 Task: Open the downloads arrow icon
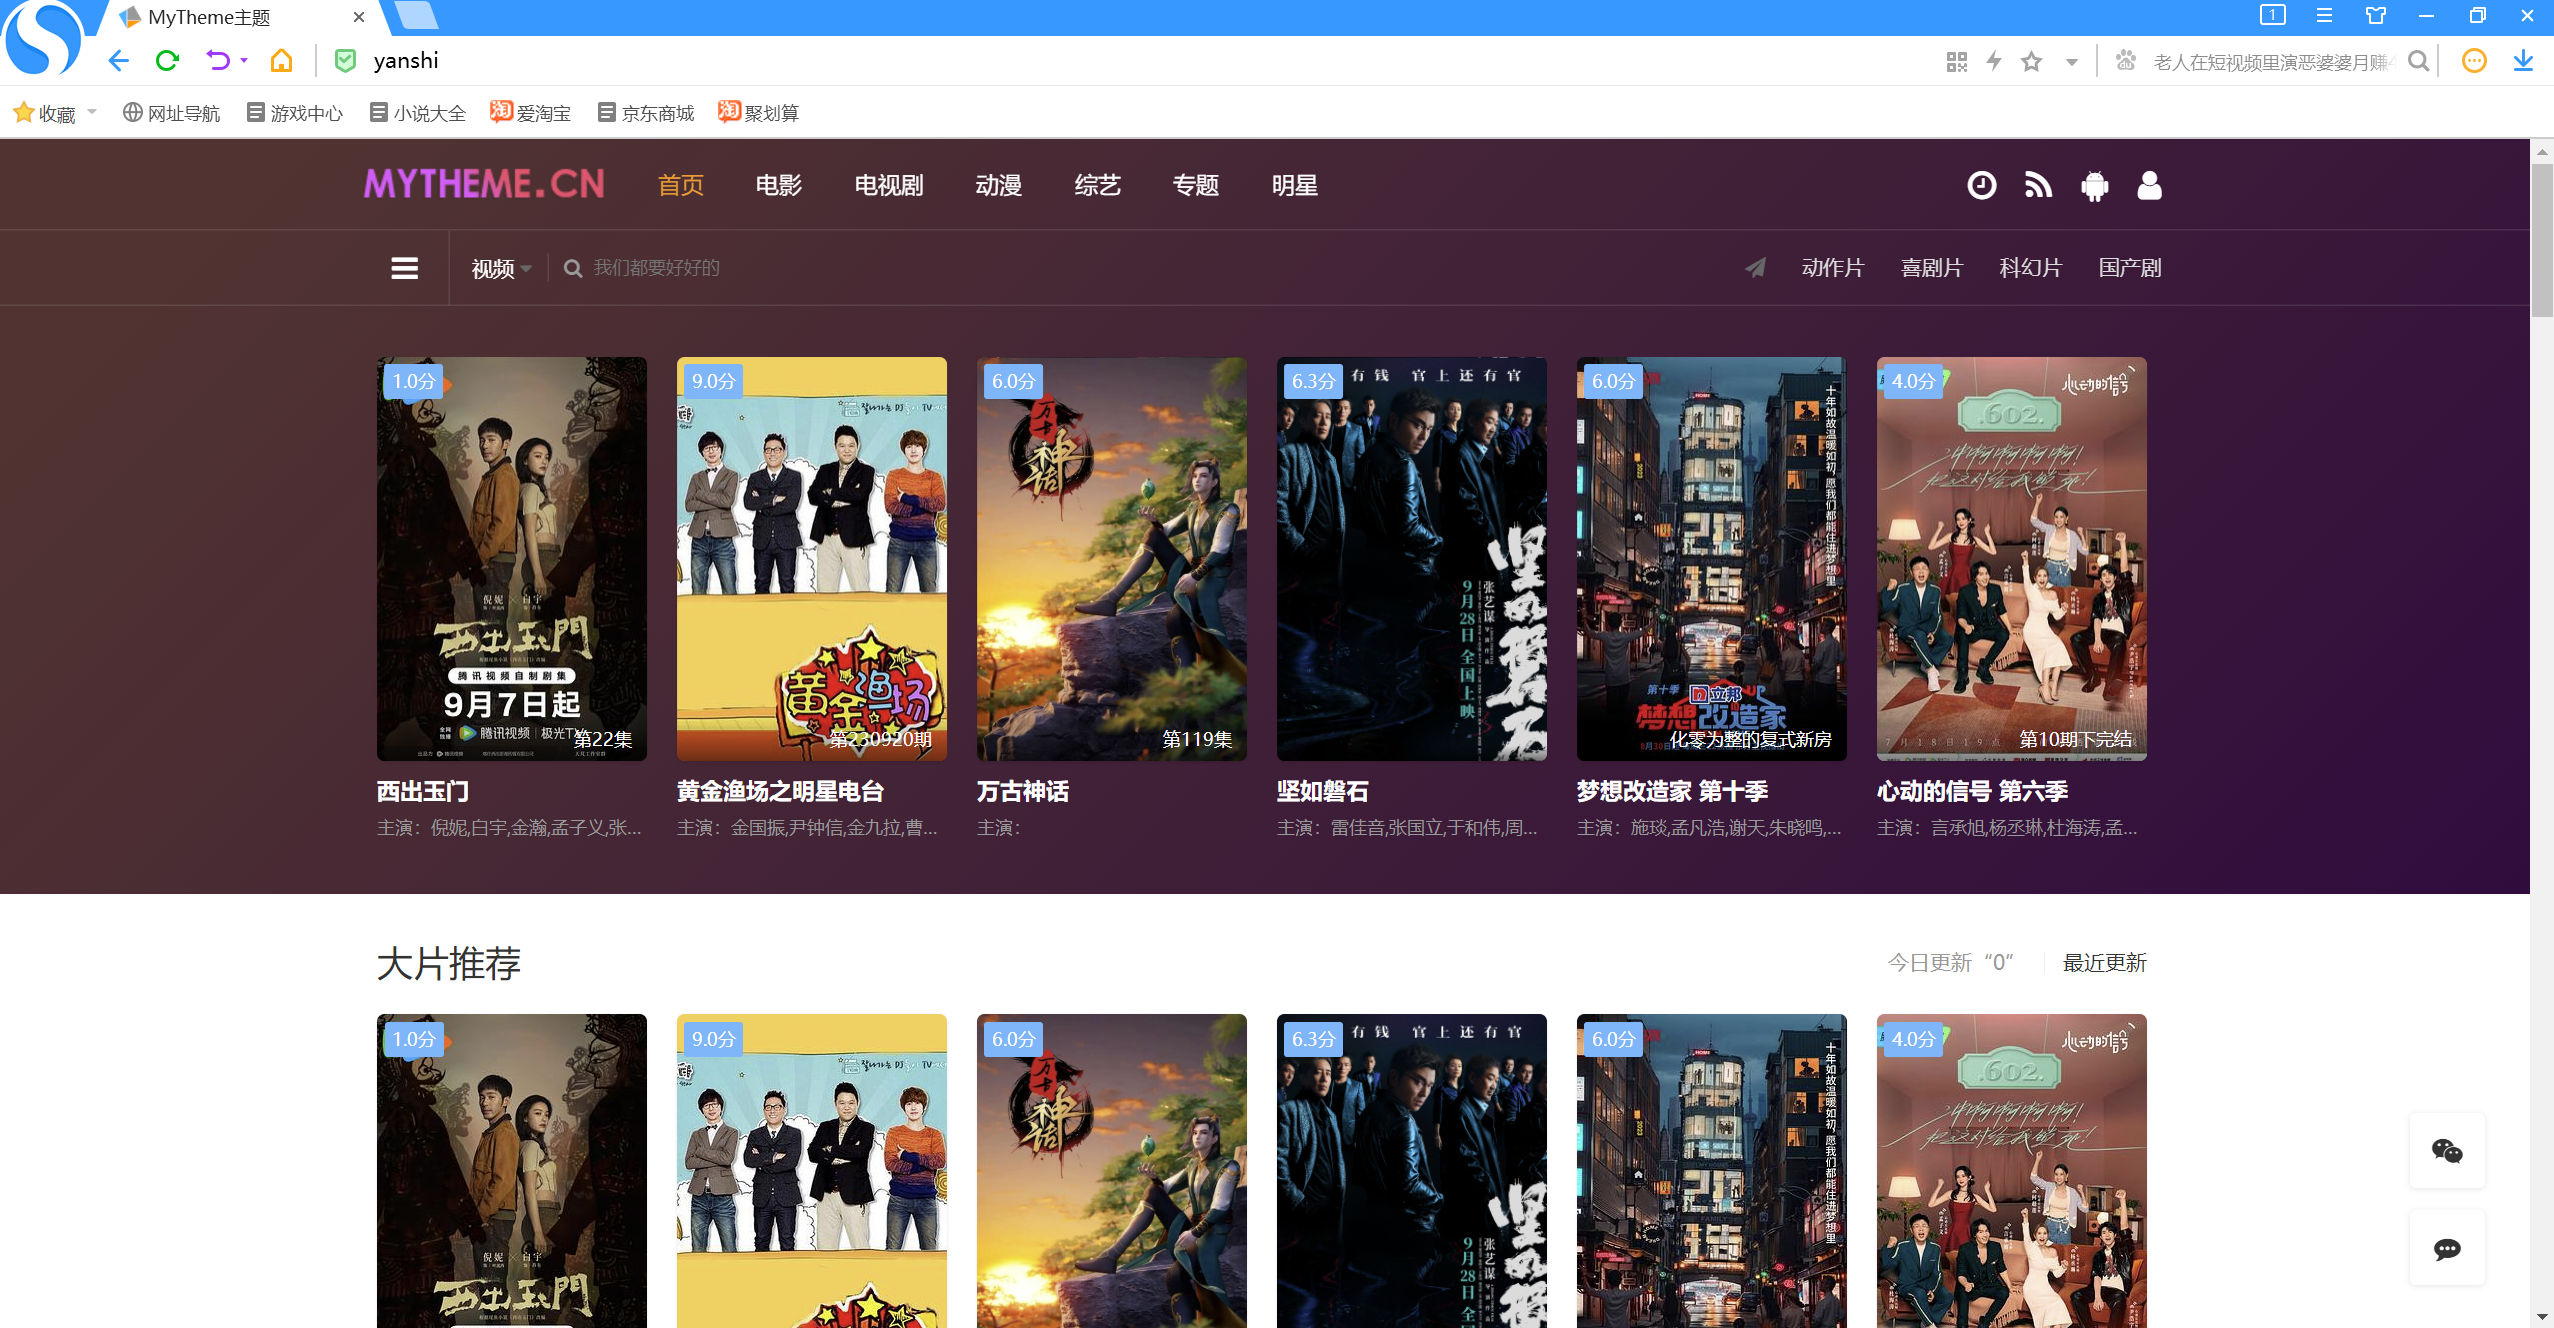coord(2523,61)
